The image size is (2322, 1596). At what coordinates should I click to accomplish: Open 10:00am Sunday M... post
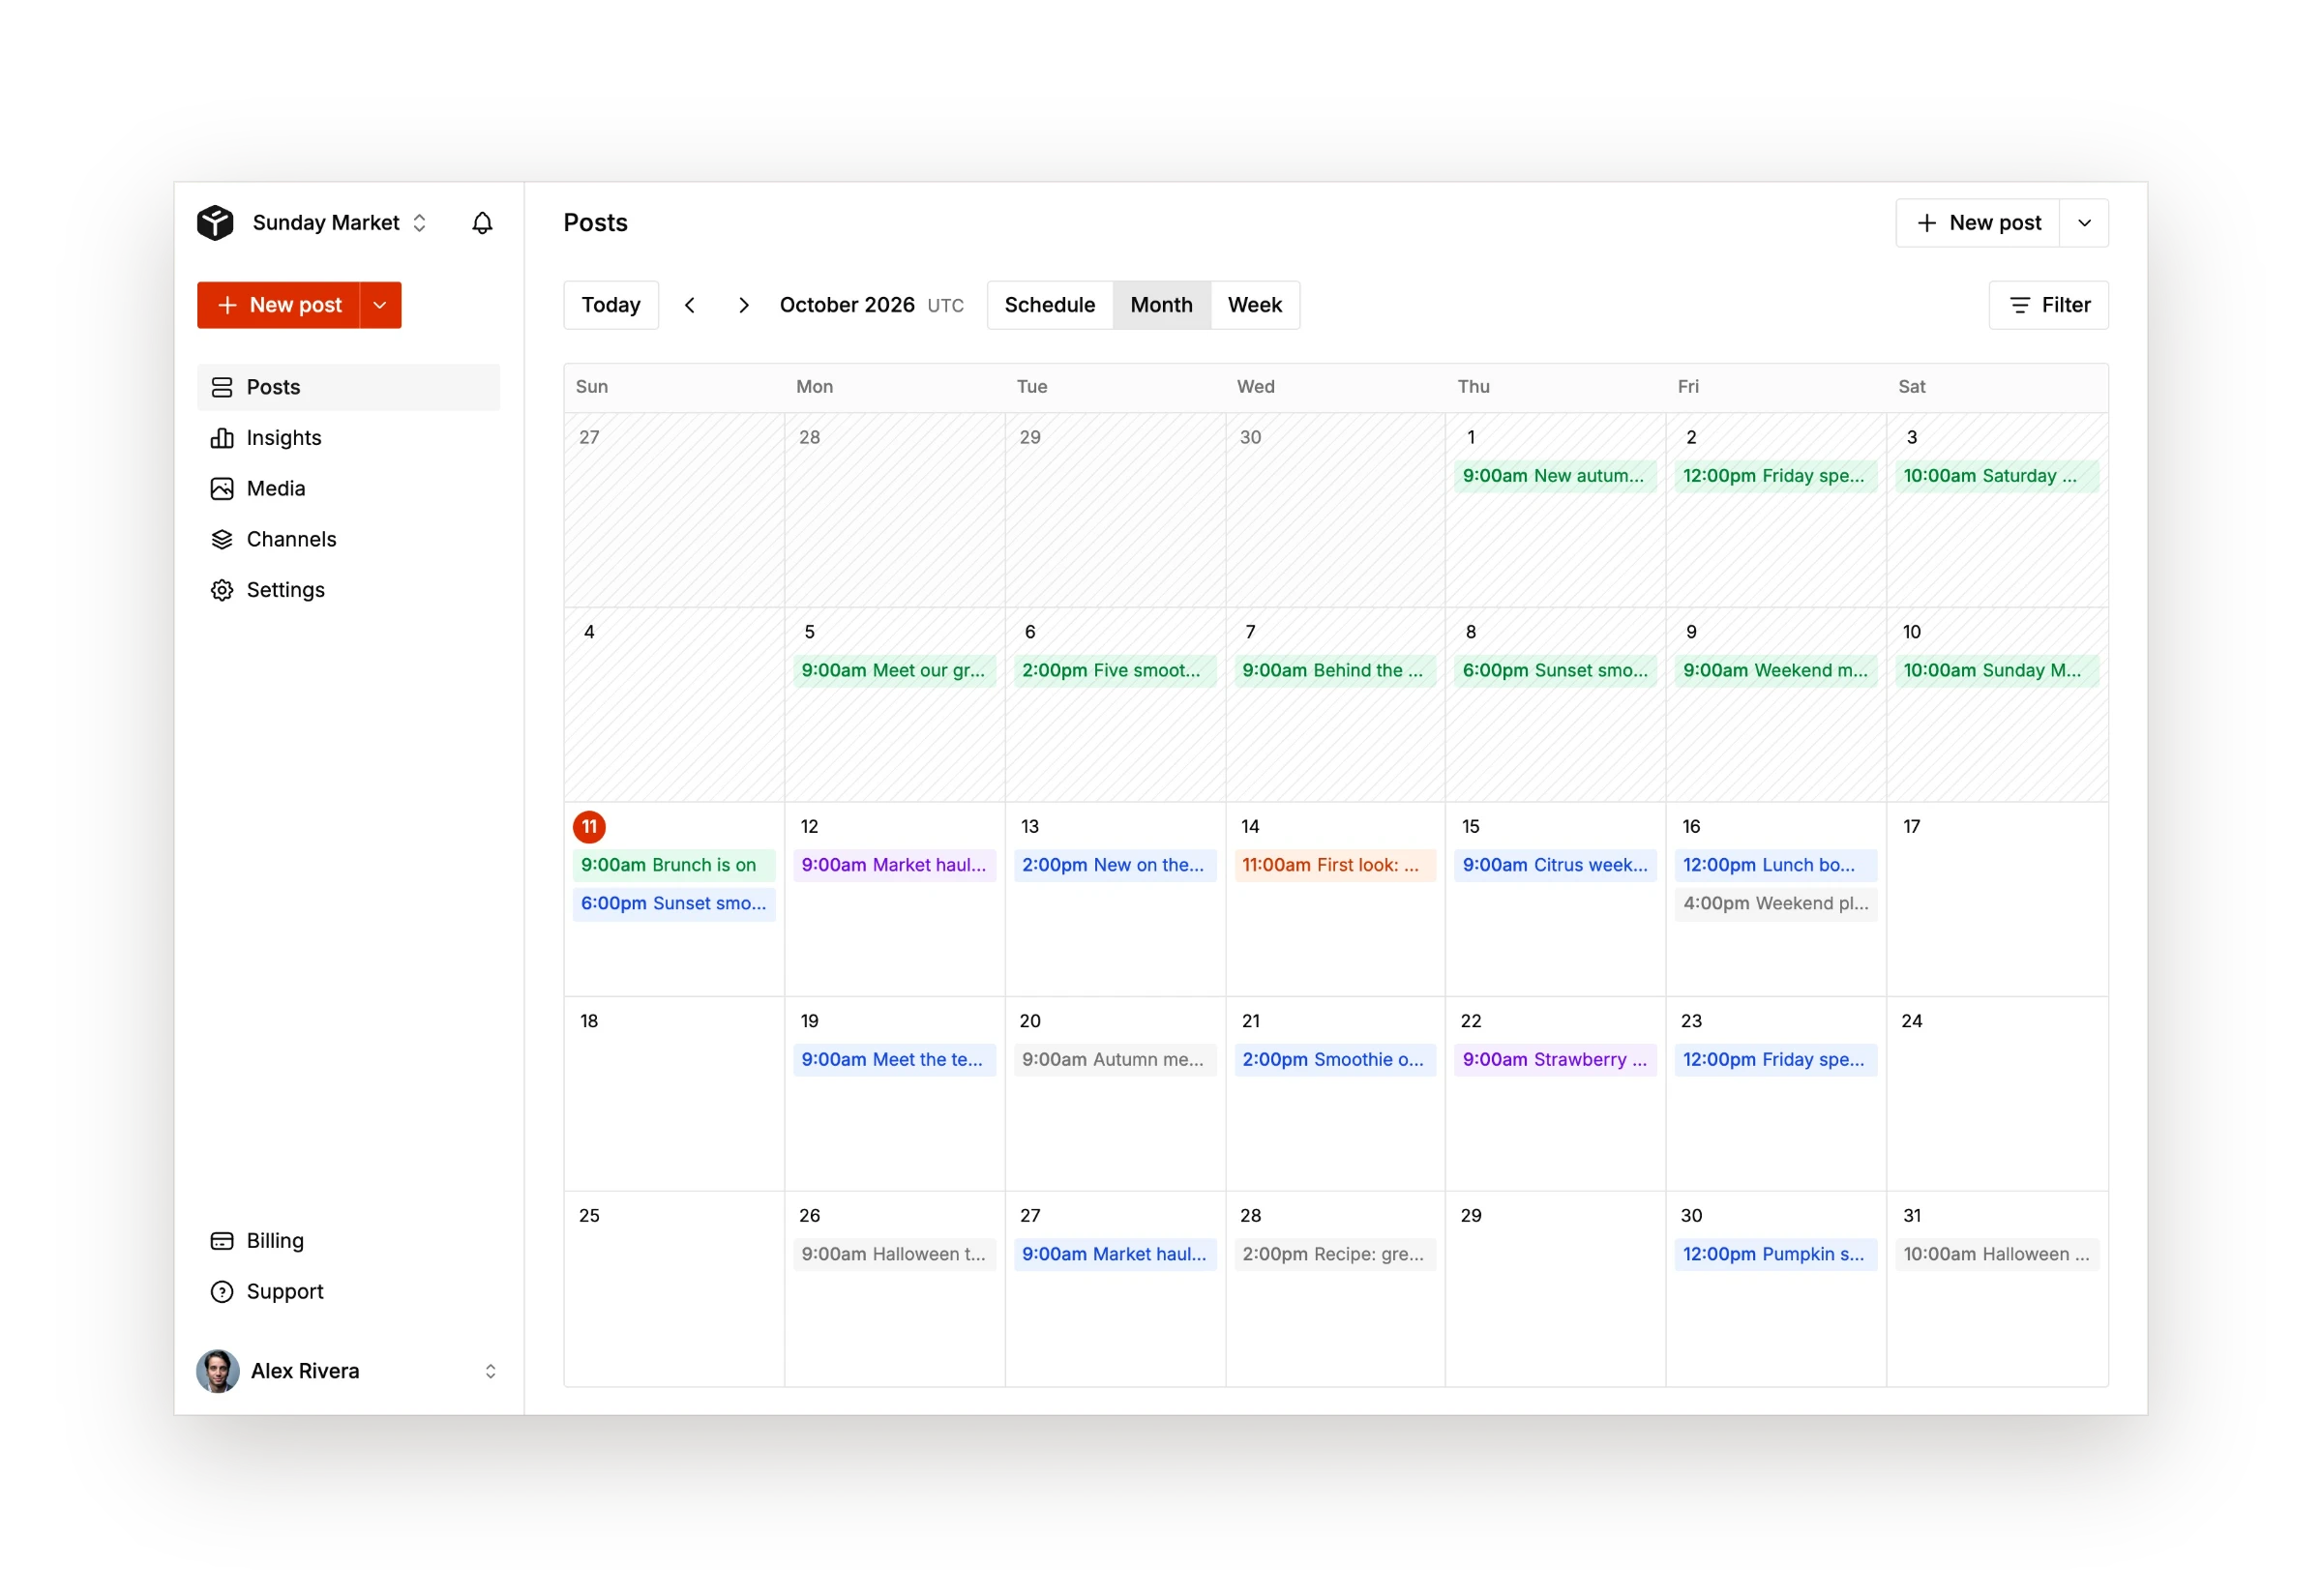pos(1996,670)
